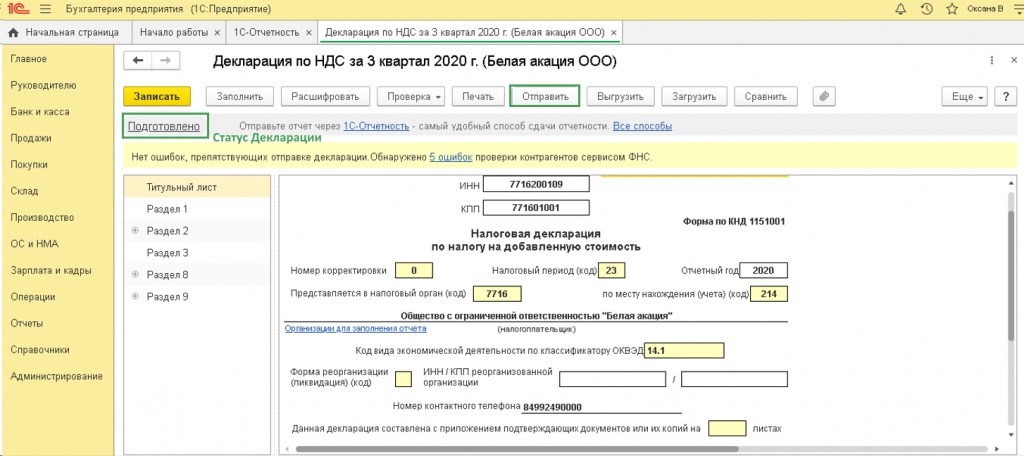Click the Расшифровать button
Viewport: 1024px width, 456px height.
[x=325, y=96]
